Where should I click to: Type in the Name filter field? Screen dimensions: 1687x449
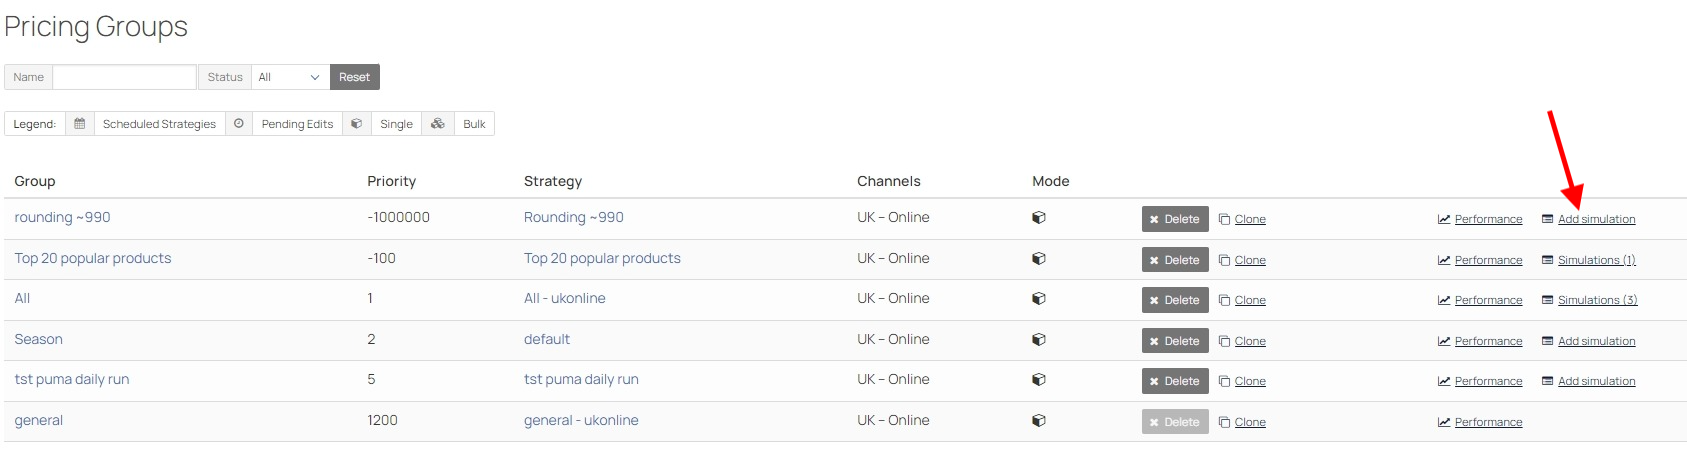pos(124,77)
